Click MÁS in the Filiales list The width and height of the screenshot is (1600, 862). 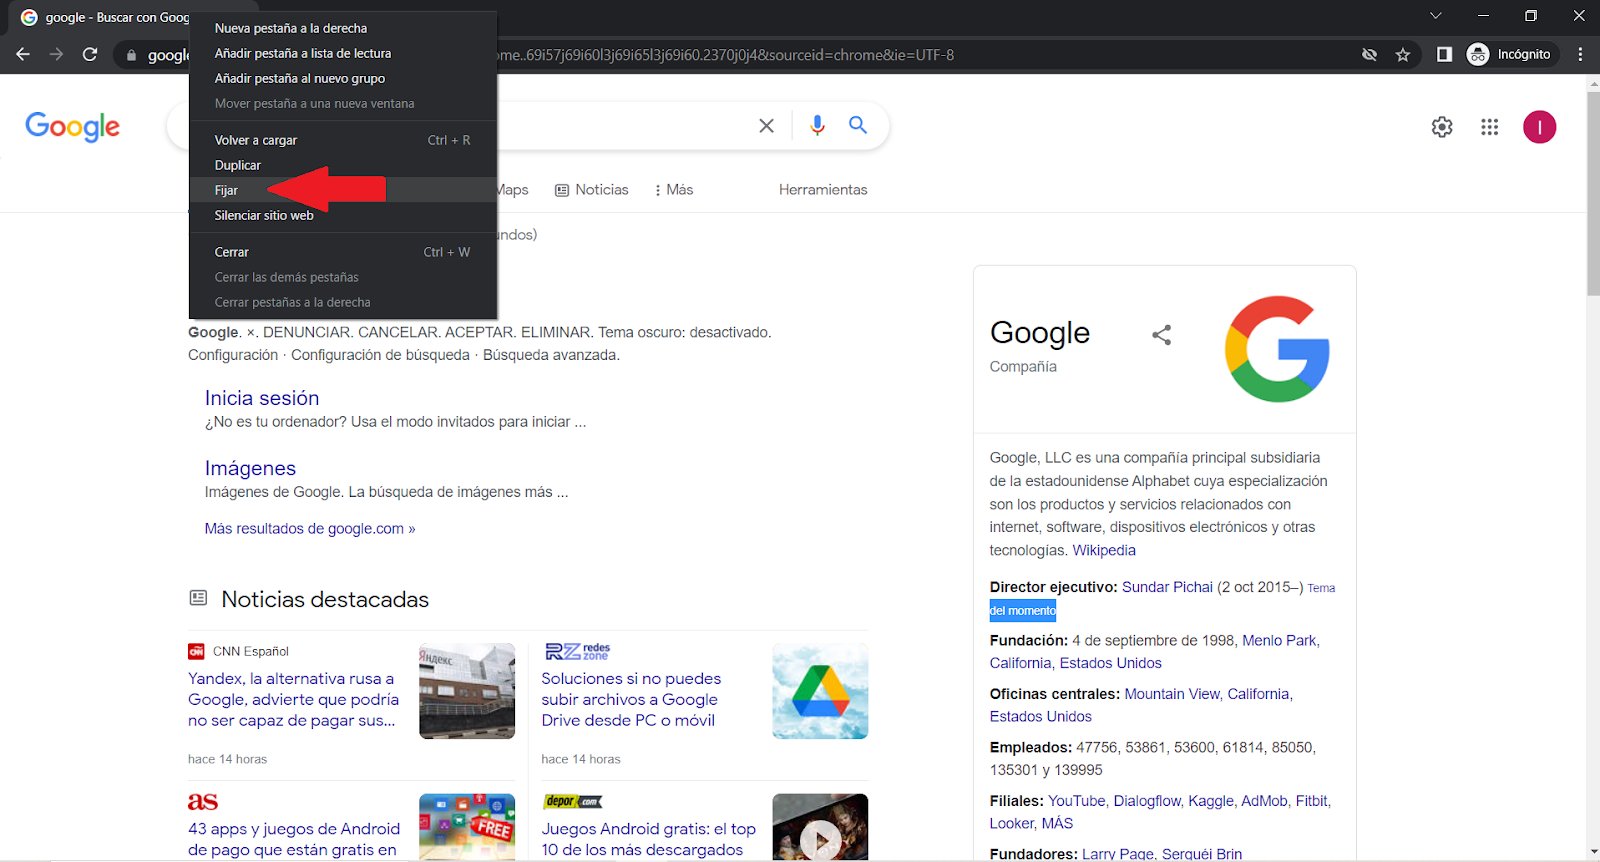click(x=1057, y=824)
